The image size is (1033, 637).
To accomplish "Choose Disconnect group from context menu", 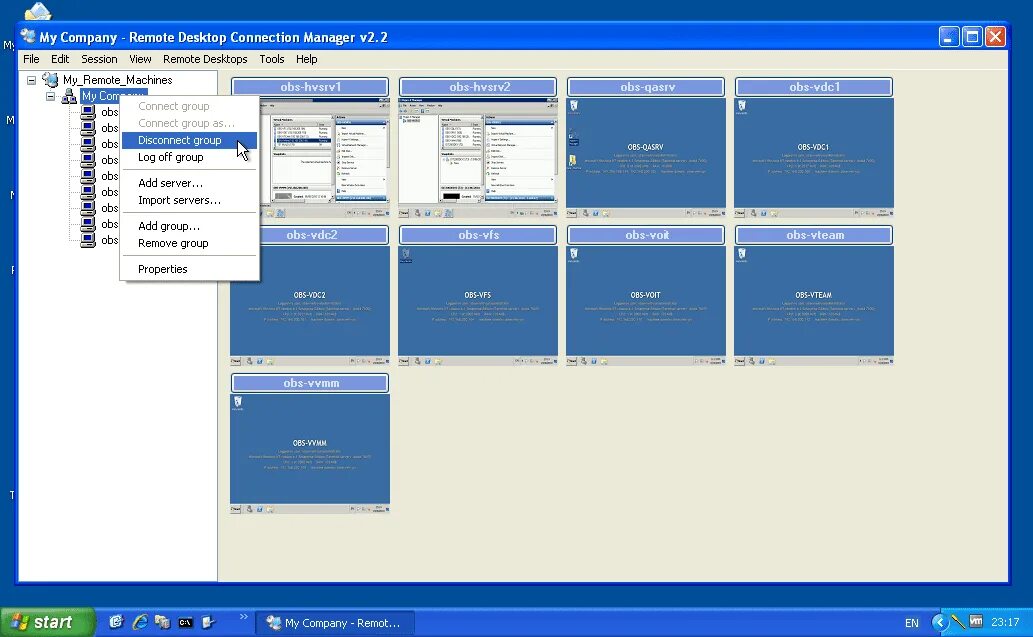I will pos(189,140).
